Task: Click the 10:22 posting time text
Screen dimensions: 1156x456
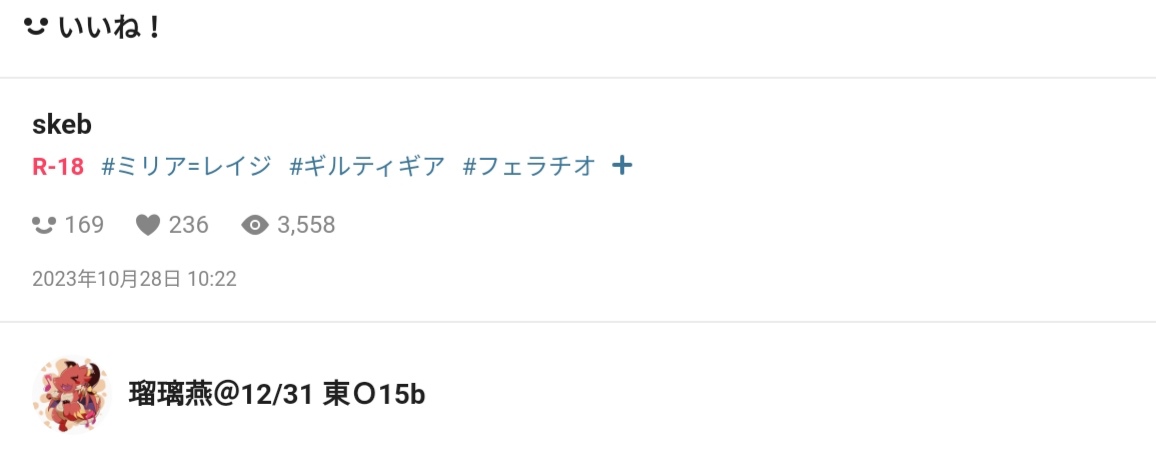Action: [212, 279]
